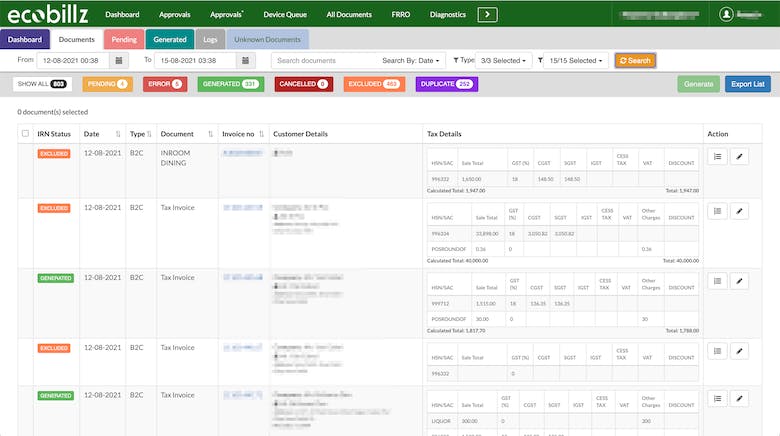Filter by CANCELLED status
The width and height of the screenshot is (780, 436).
click(303, 84)
